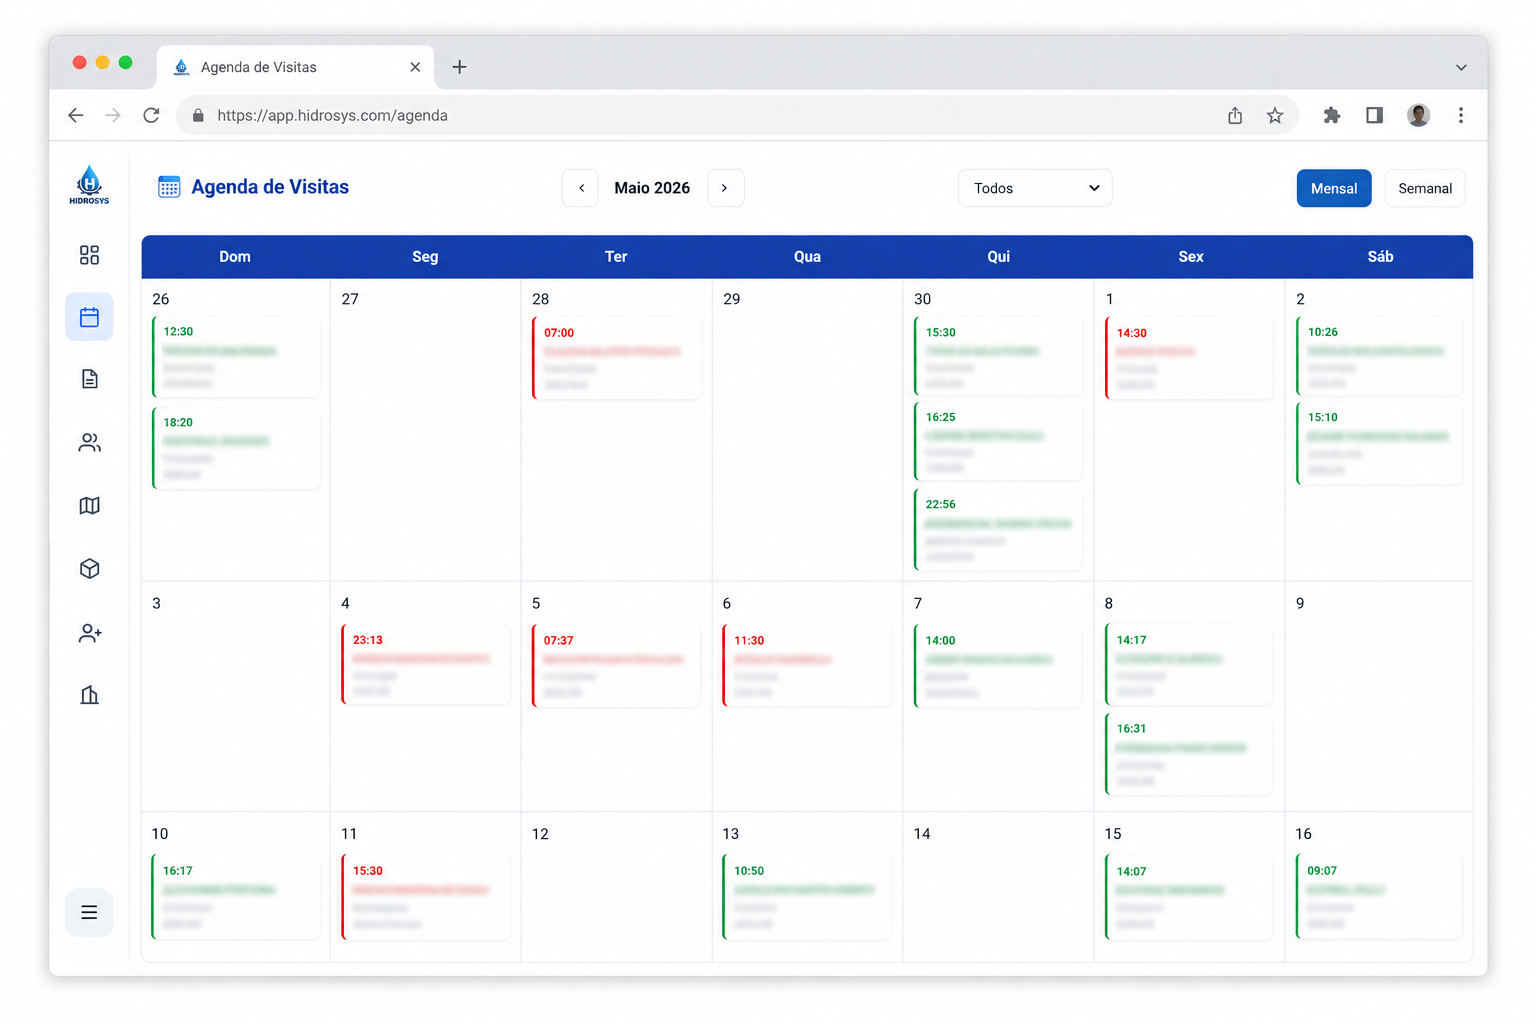Open the 10:50 visit on day 13
Screen dimensions: 1536x1024
click(x=808, y=896)
